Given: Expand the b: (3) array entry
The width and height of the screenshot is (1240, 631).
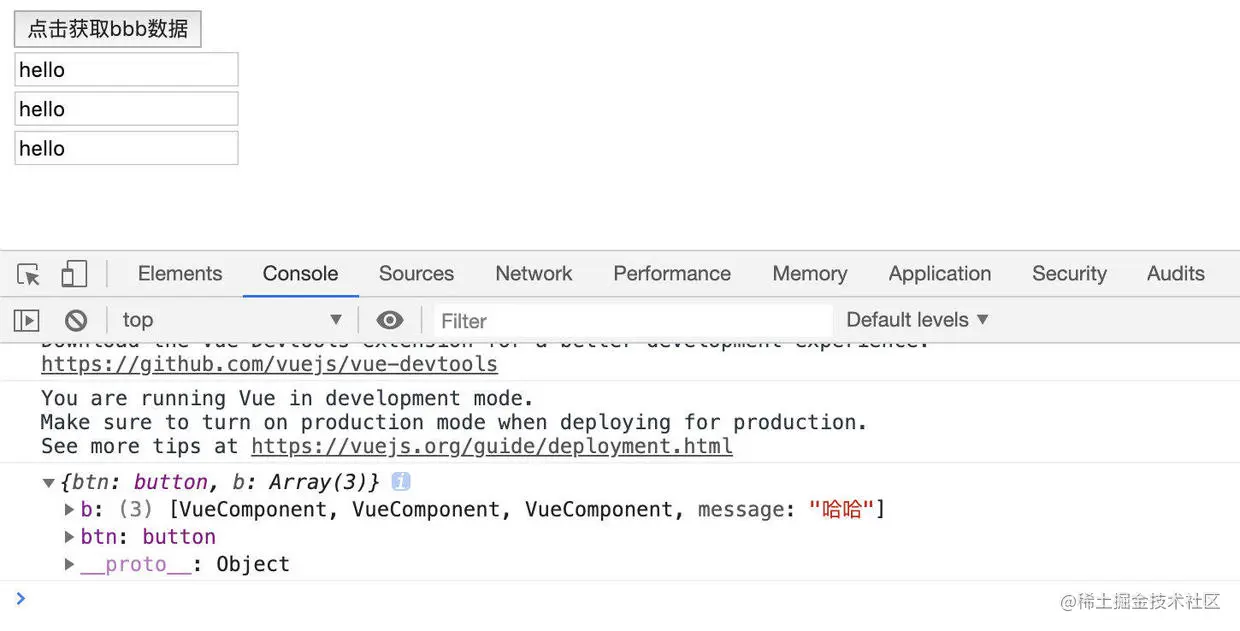Looking at the screenshot, I should point(69,509).
